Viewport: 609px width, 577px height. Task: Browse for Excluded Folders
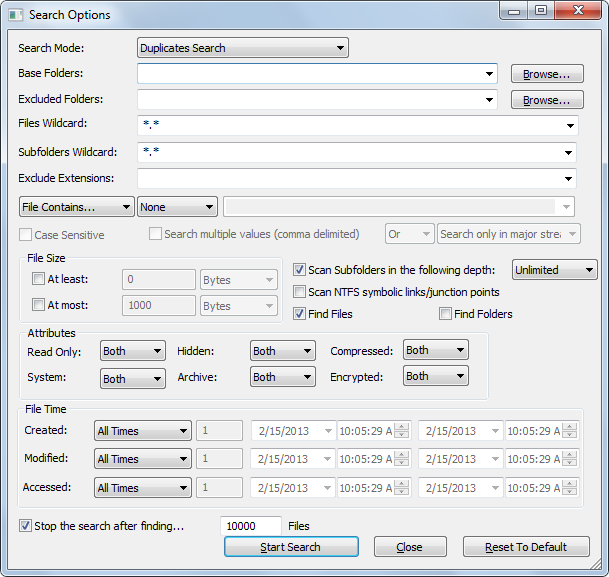(x=547, y=100)
